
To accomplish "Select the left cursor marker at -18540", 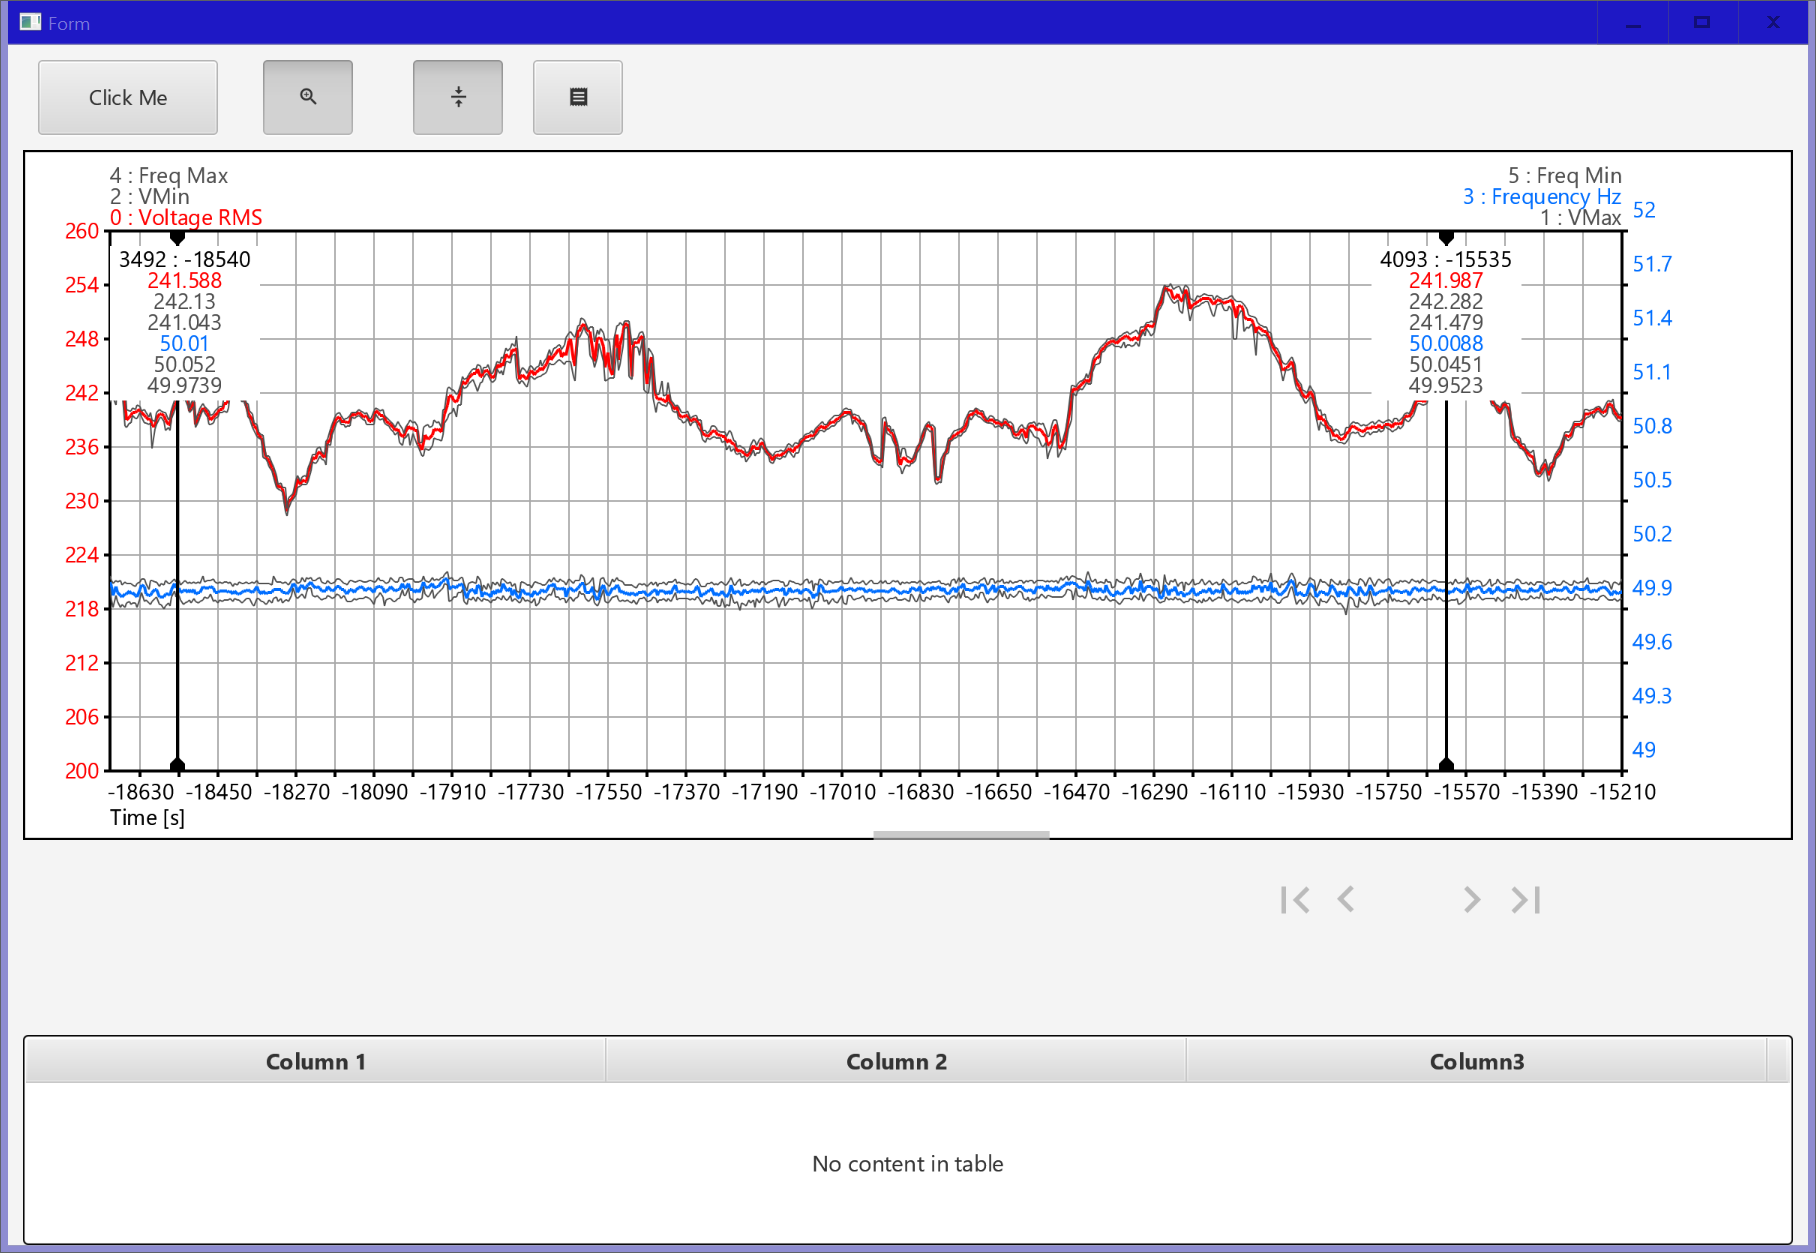I will coord(177,238).
